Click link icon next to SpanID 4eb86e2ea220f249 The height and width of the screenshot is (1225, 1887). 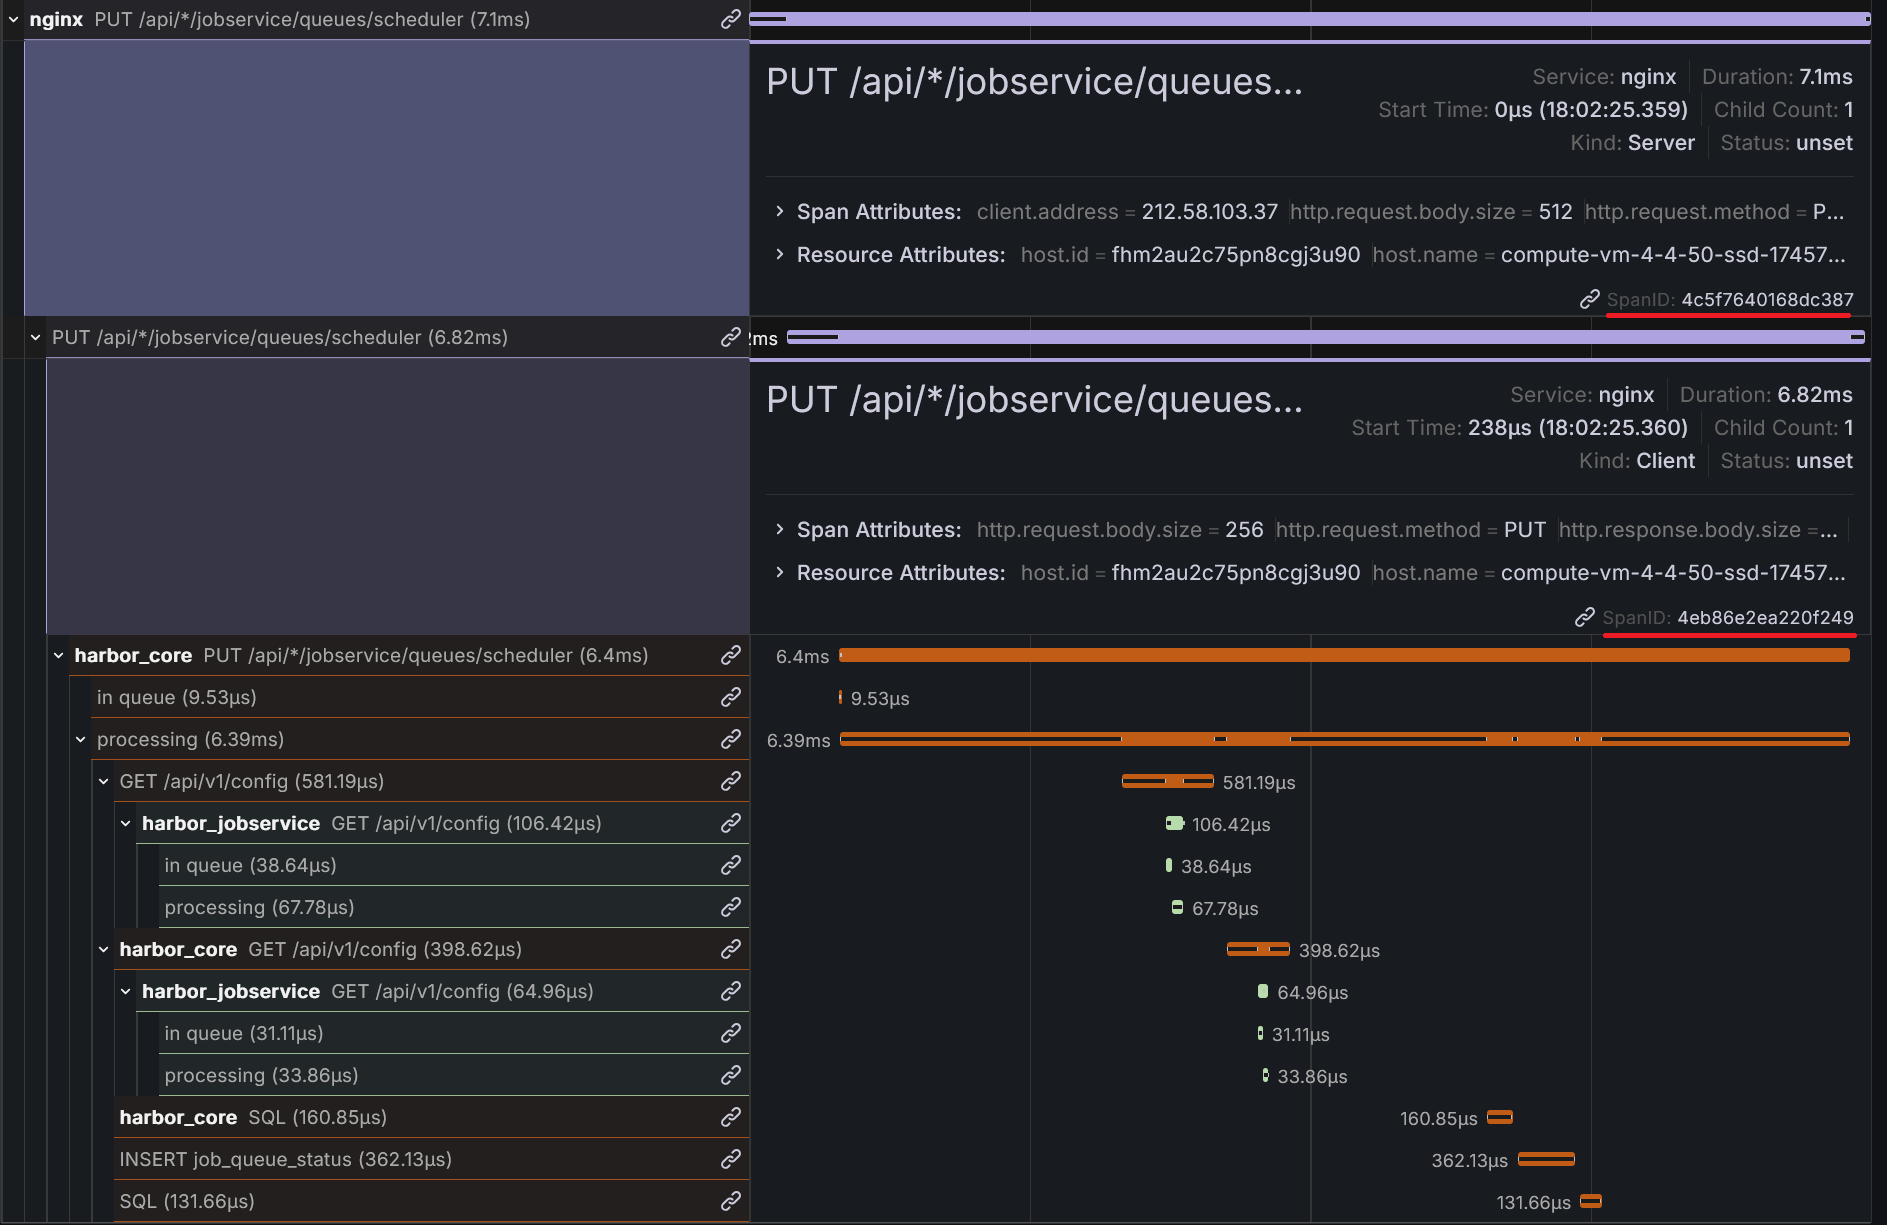[1584, 617]
